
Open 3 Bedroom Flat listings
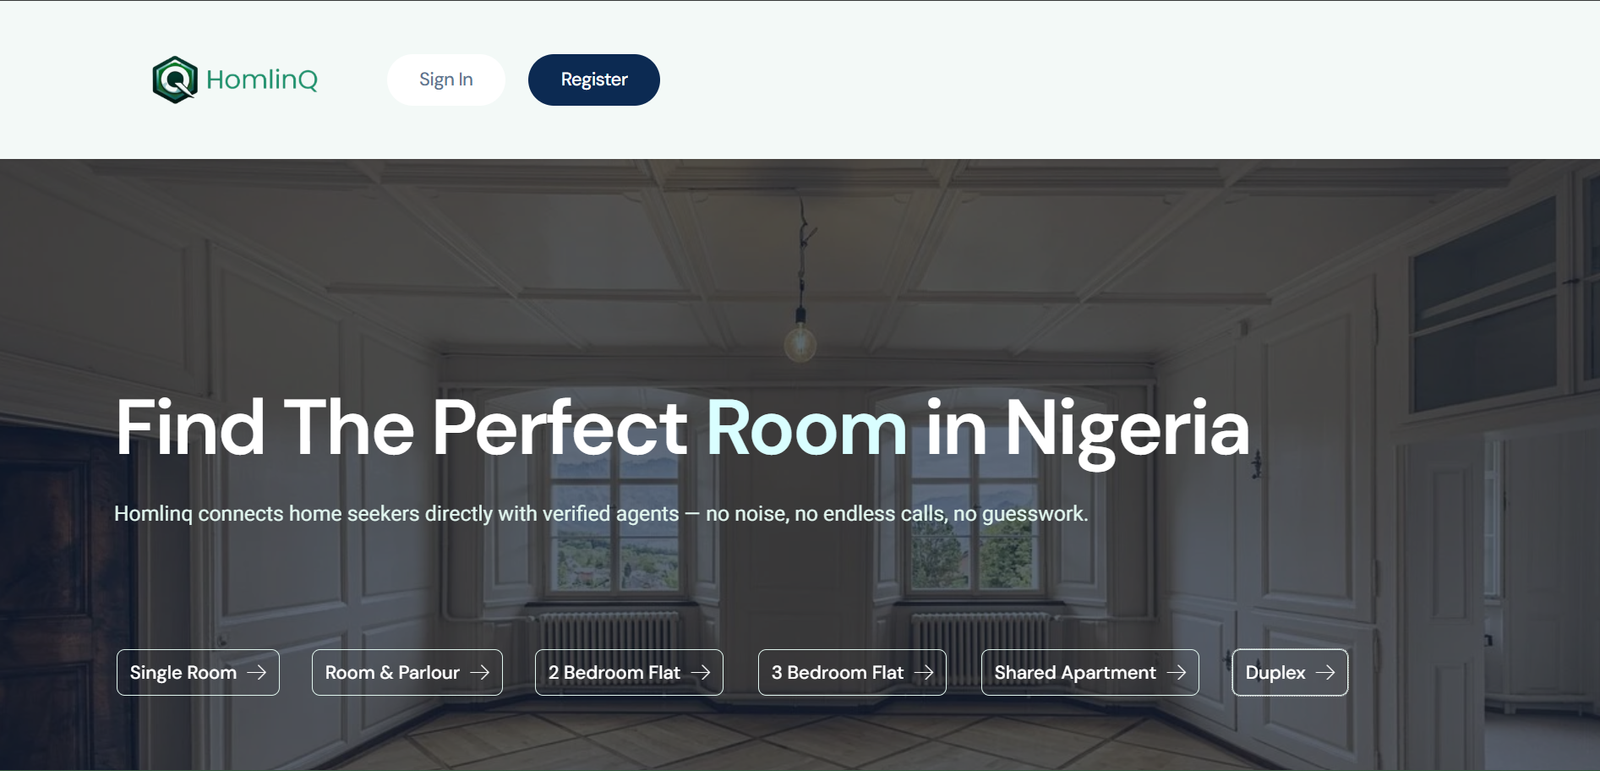pyautogui.click(x=852, y=673)
